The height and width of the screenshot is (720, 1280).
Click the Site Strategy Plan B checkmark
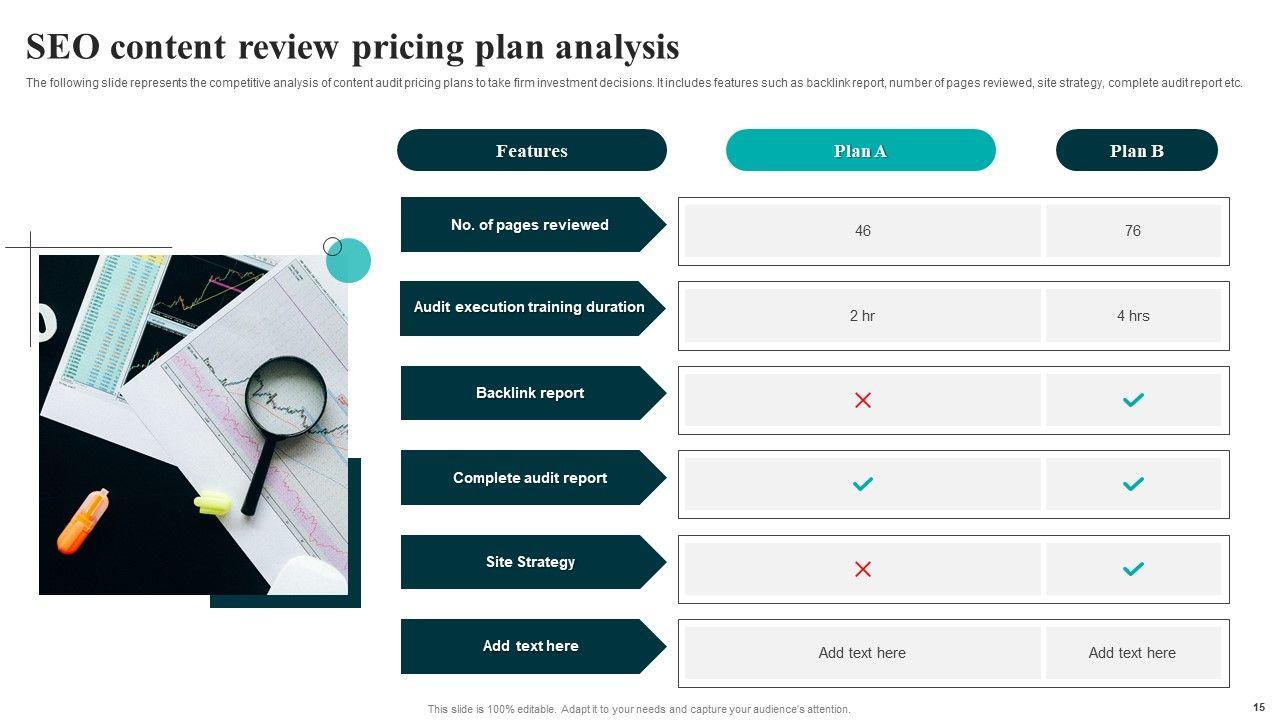click(x=1133, y=569)
